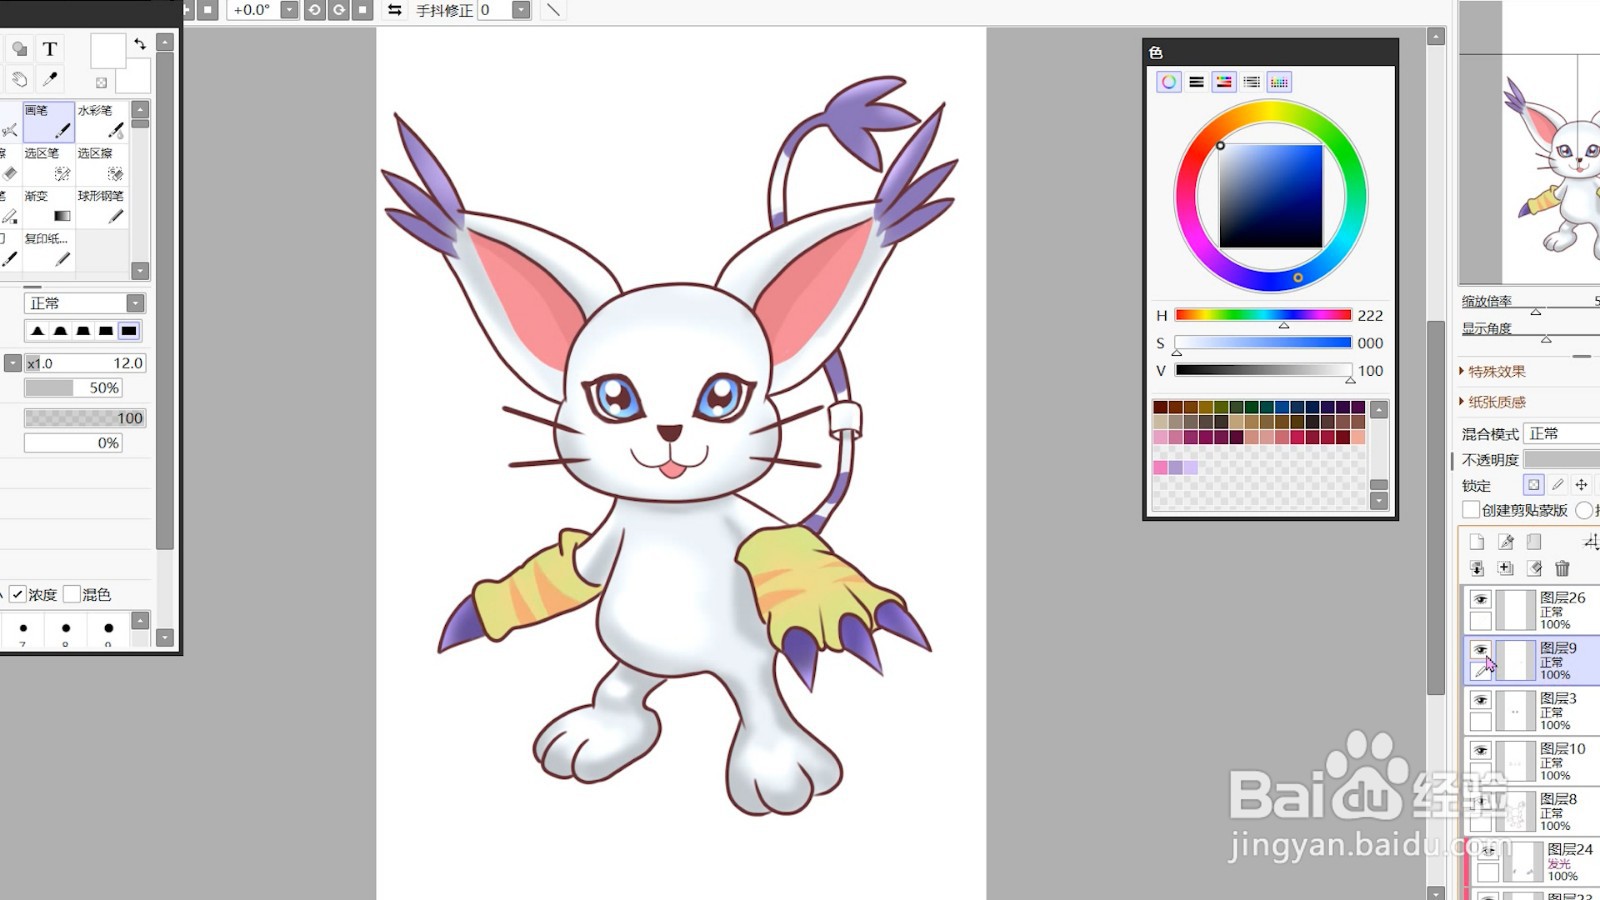Choose the 球形钢笔 ballpoint pen tool
The width and height of the screenshot is (1600, 900).
(102, 207)
